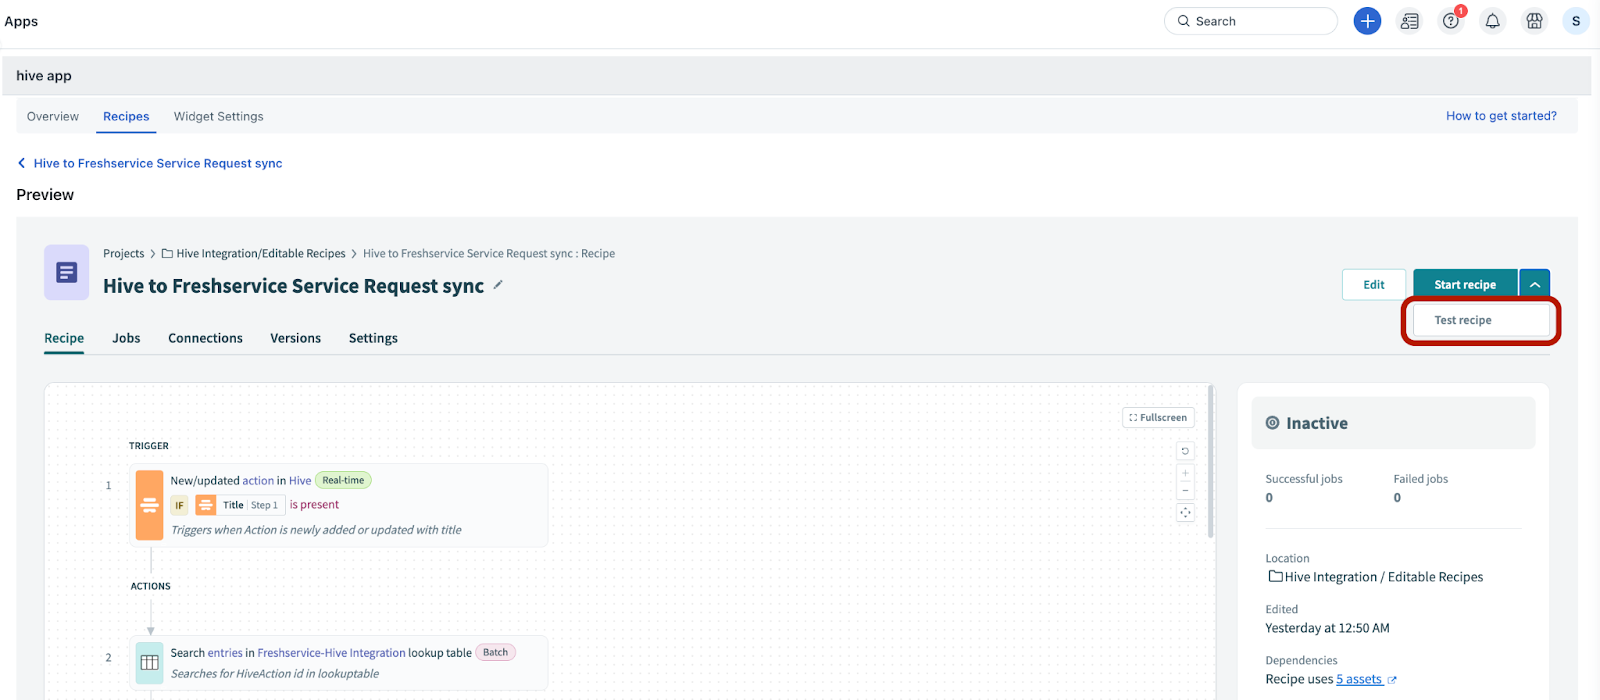Click the Real-time badge on trigger
This screenshot has height=700, width=1600.
[343, 481]
